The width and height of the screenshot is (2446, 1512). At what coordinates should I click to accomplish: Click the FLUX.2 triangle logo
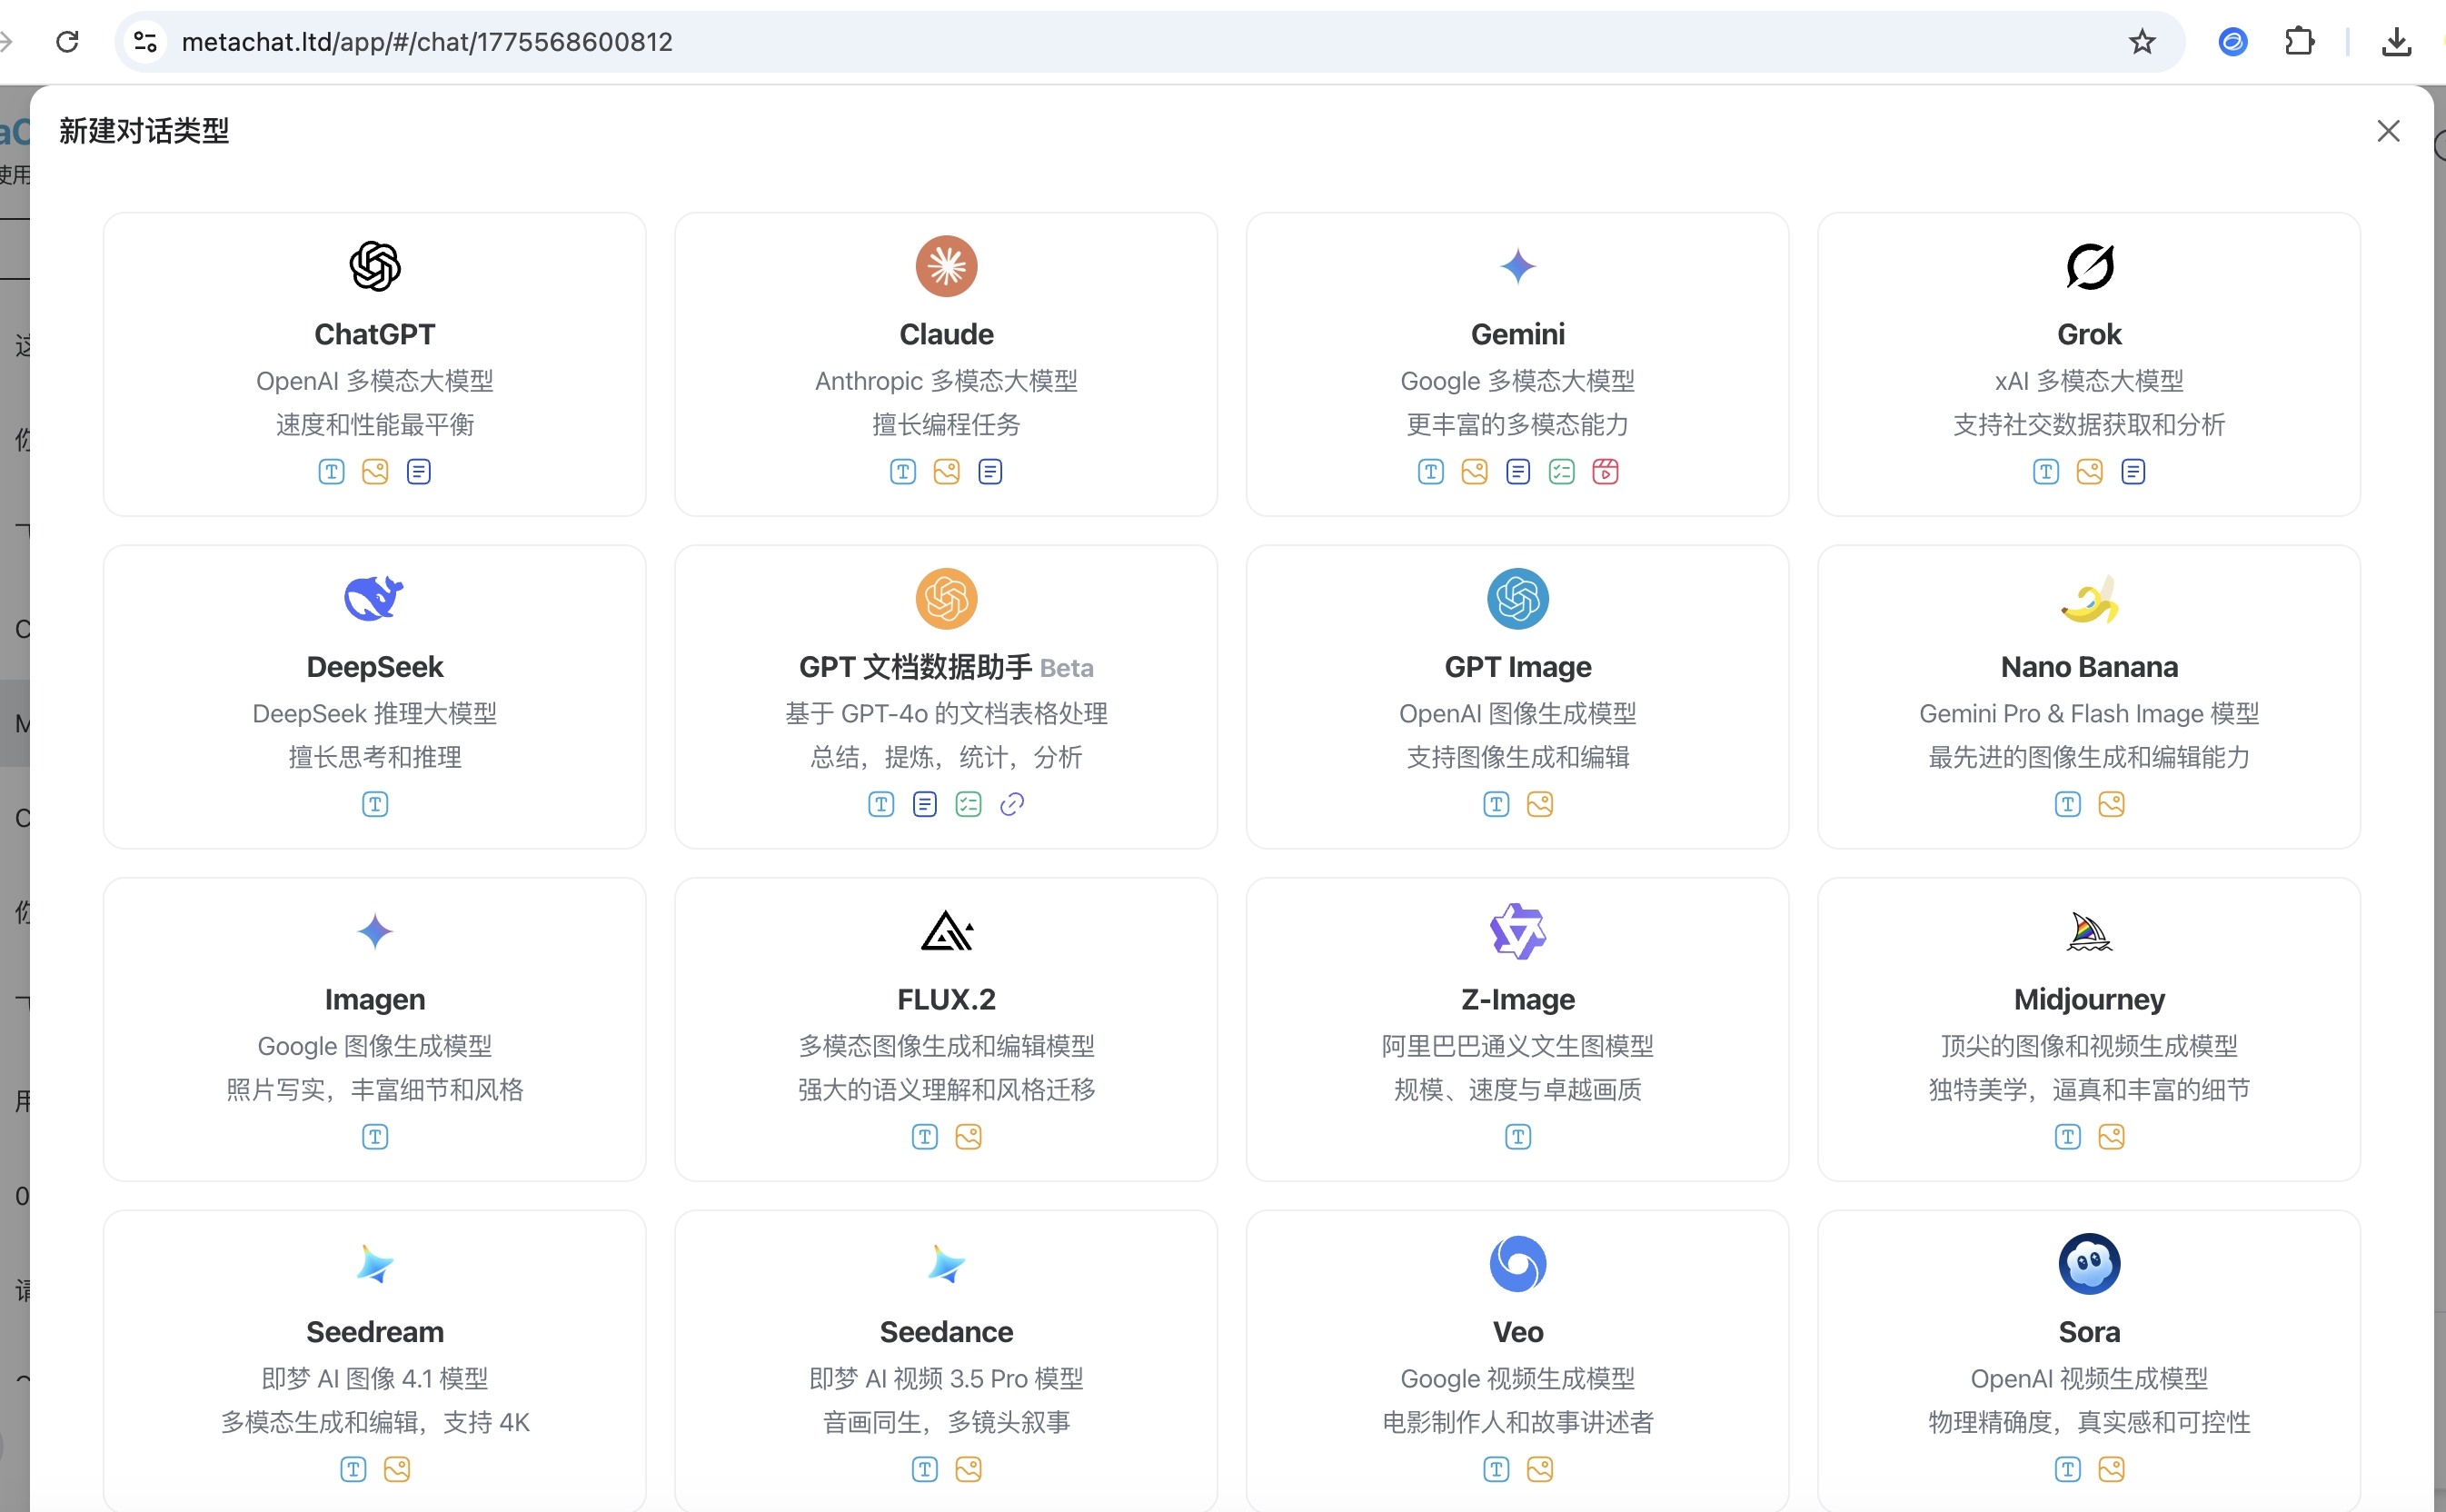click(x=946, y=931)
